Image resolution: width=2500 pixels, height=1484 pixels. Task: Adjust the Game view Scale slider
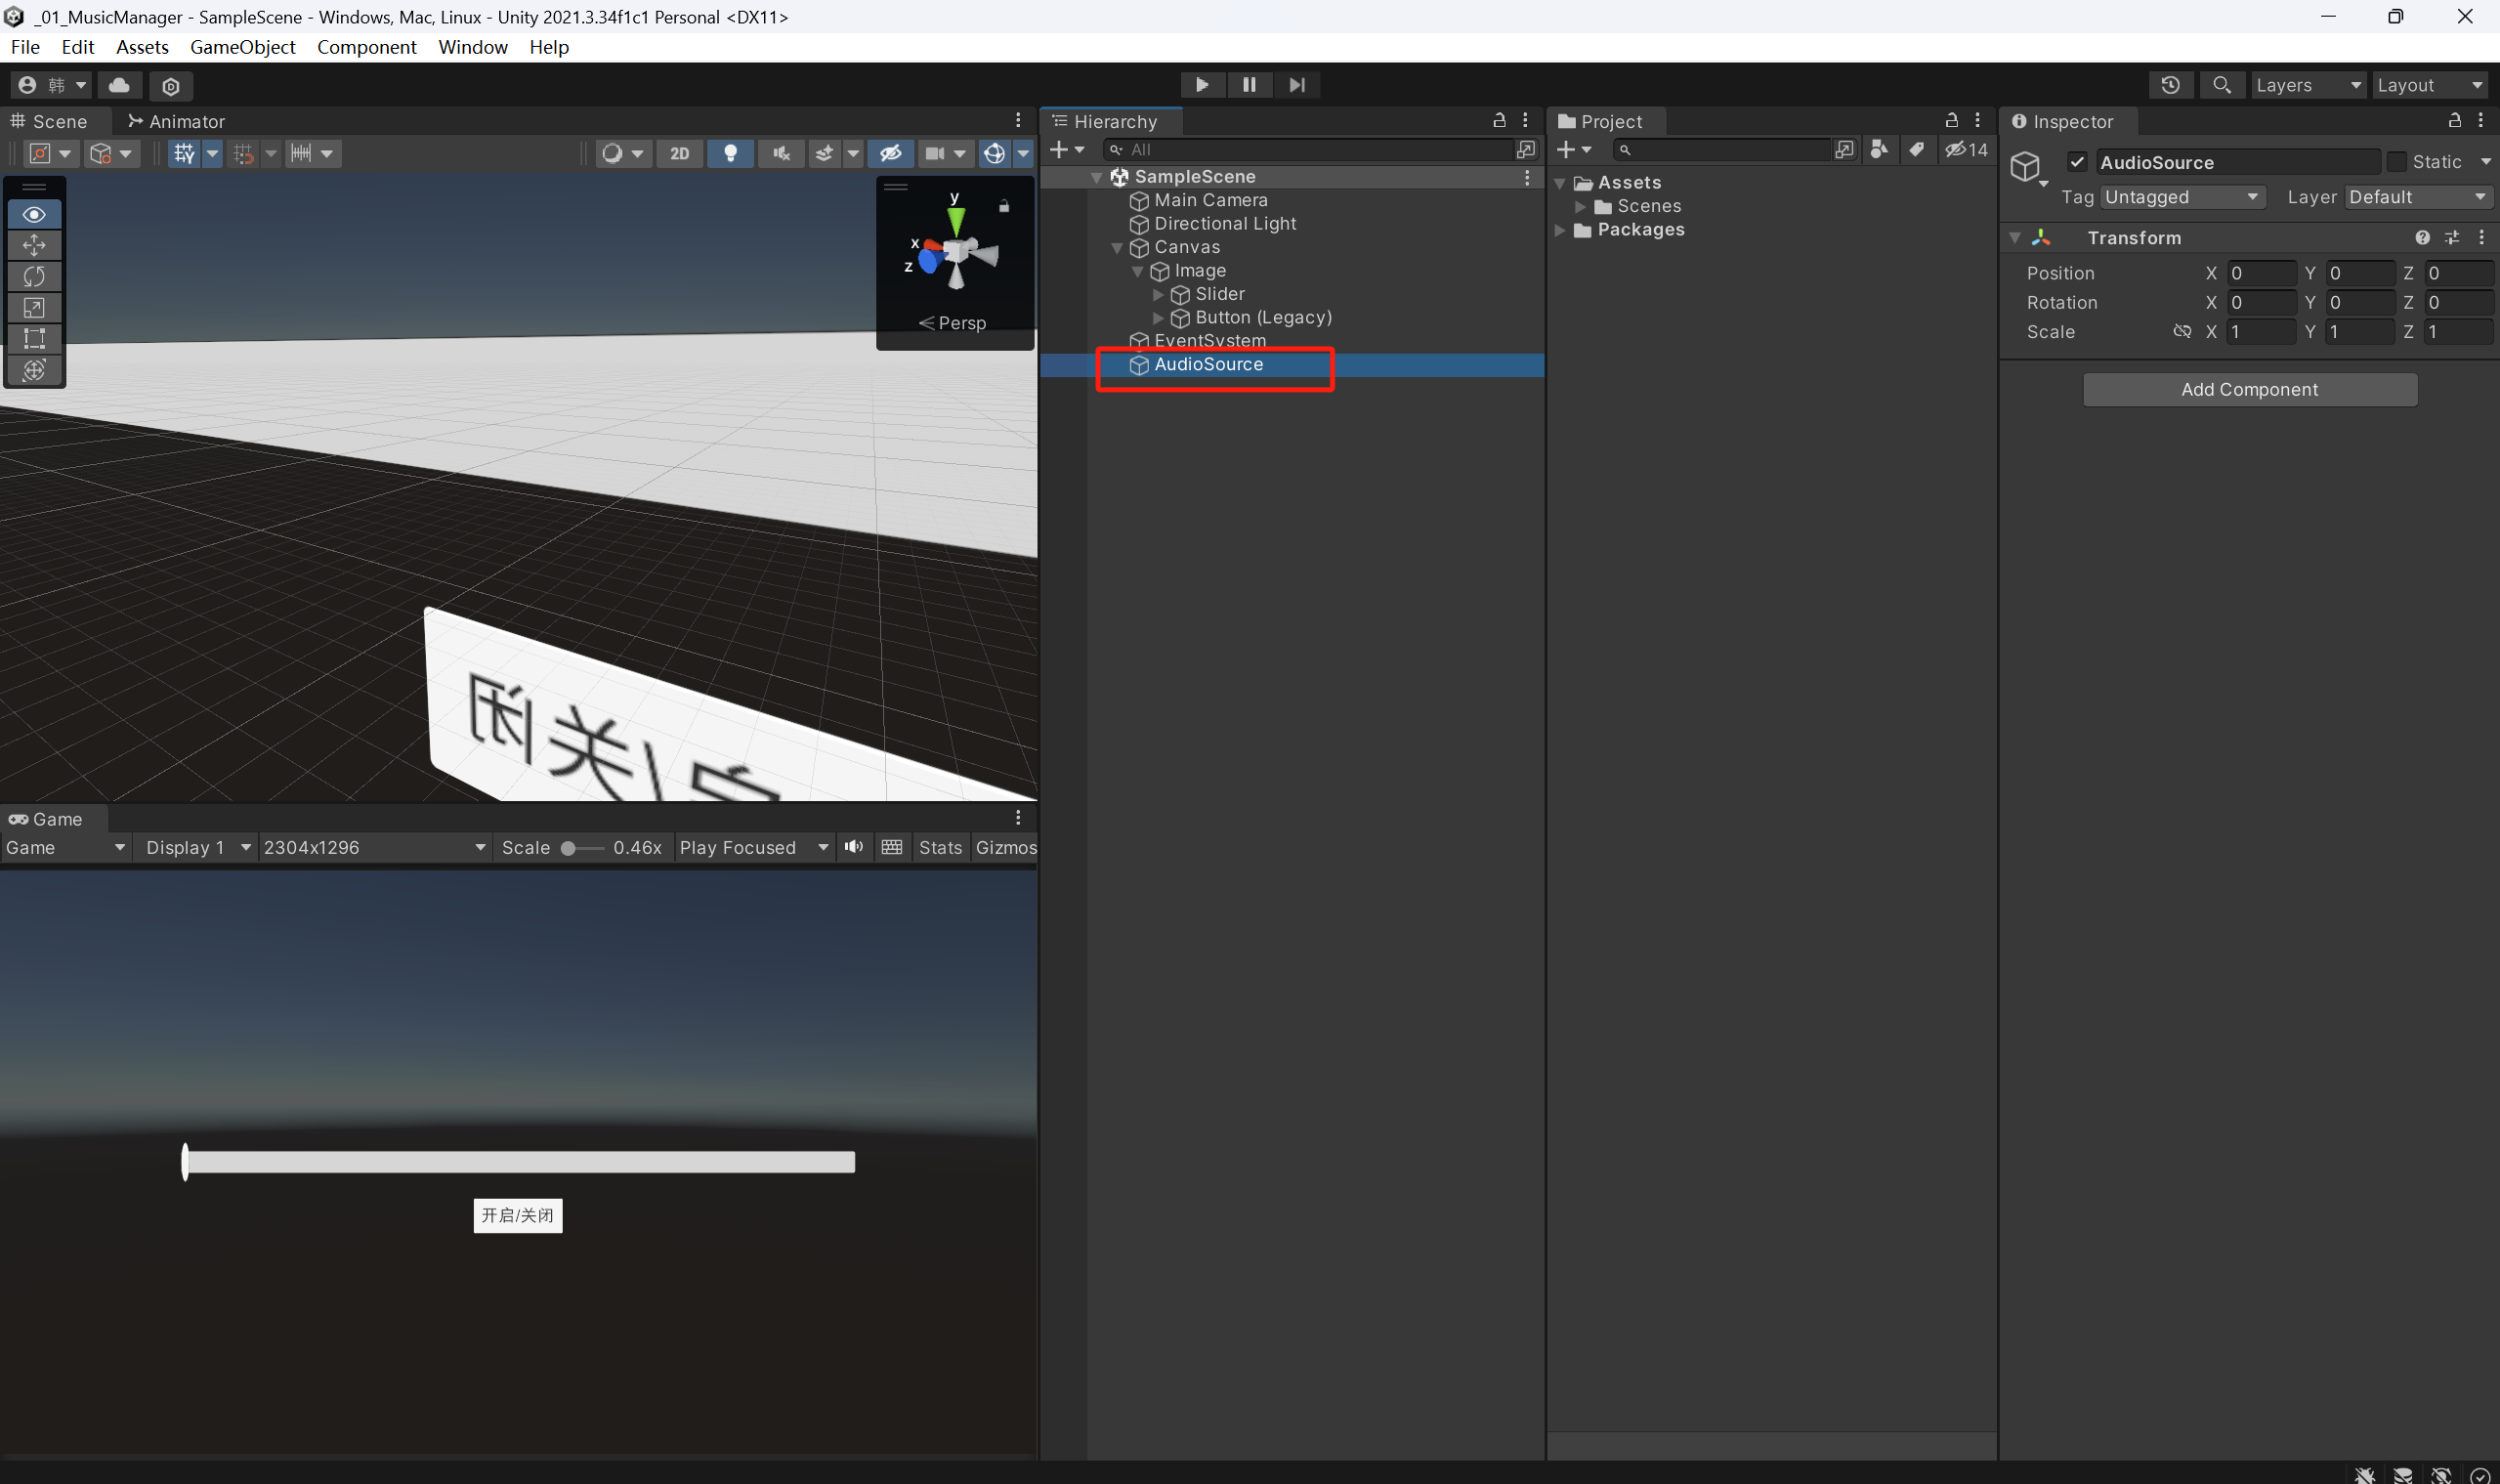point(569,848)
